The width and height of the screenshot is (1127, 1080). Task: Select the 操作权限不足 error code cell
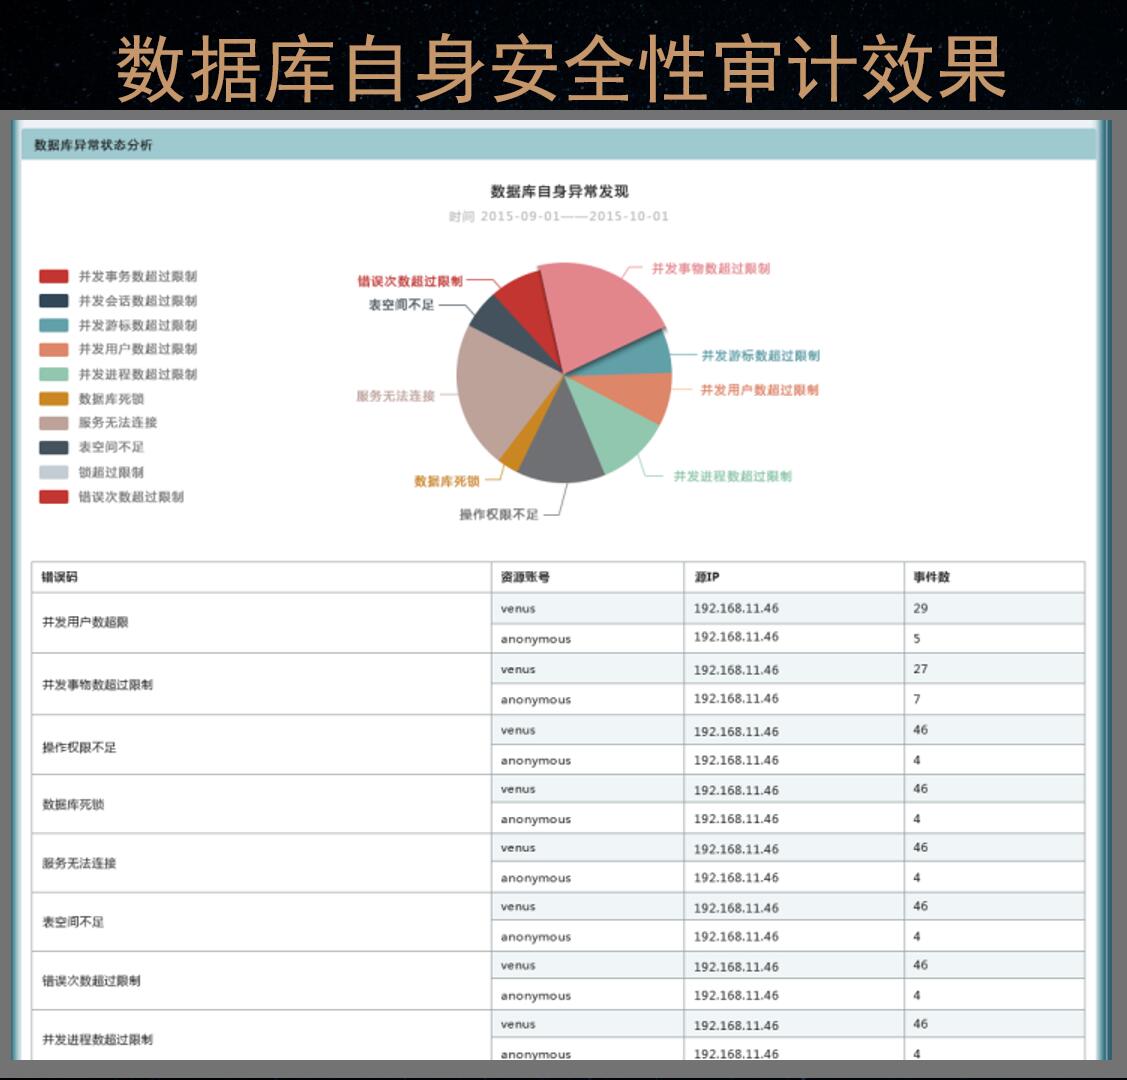(79, 747)
